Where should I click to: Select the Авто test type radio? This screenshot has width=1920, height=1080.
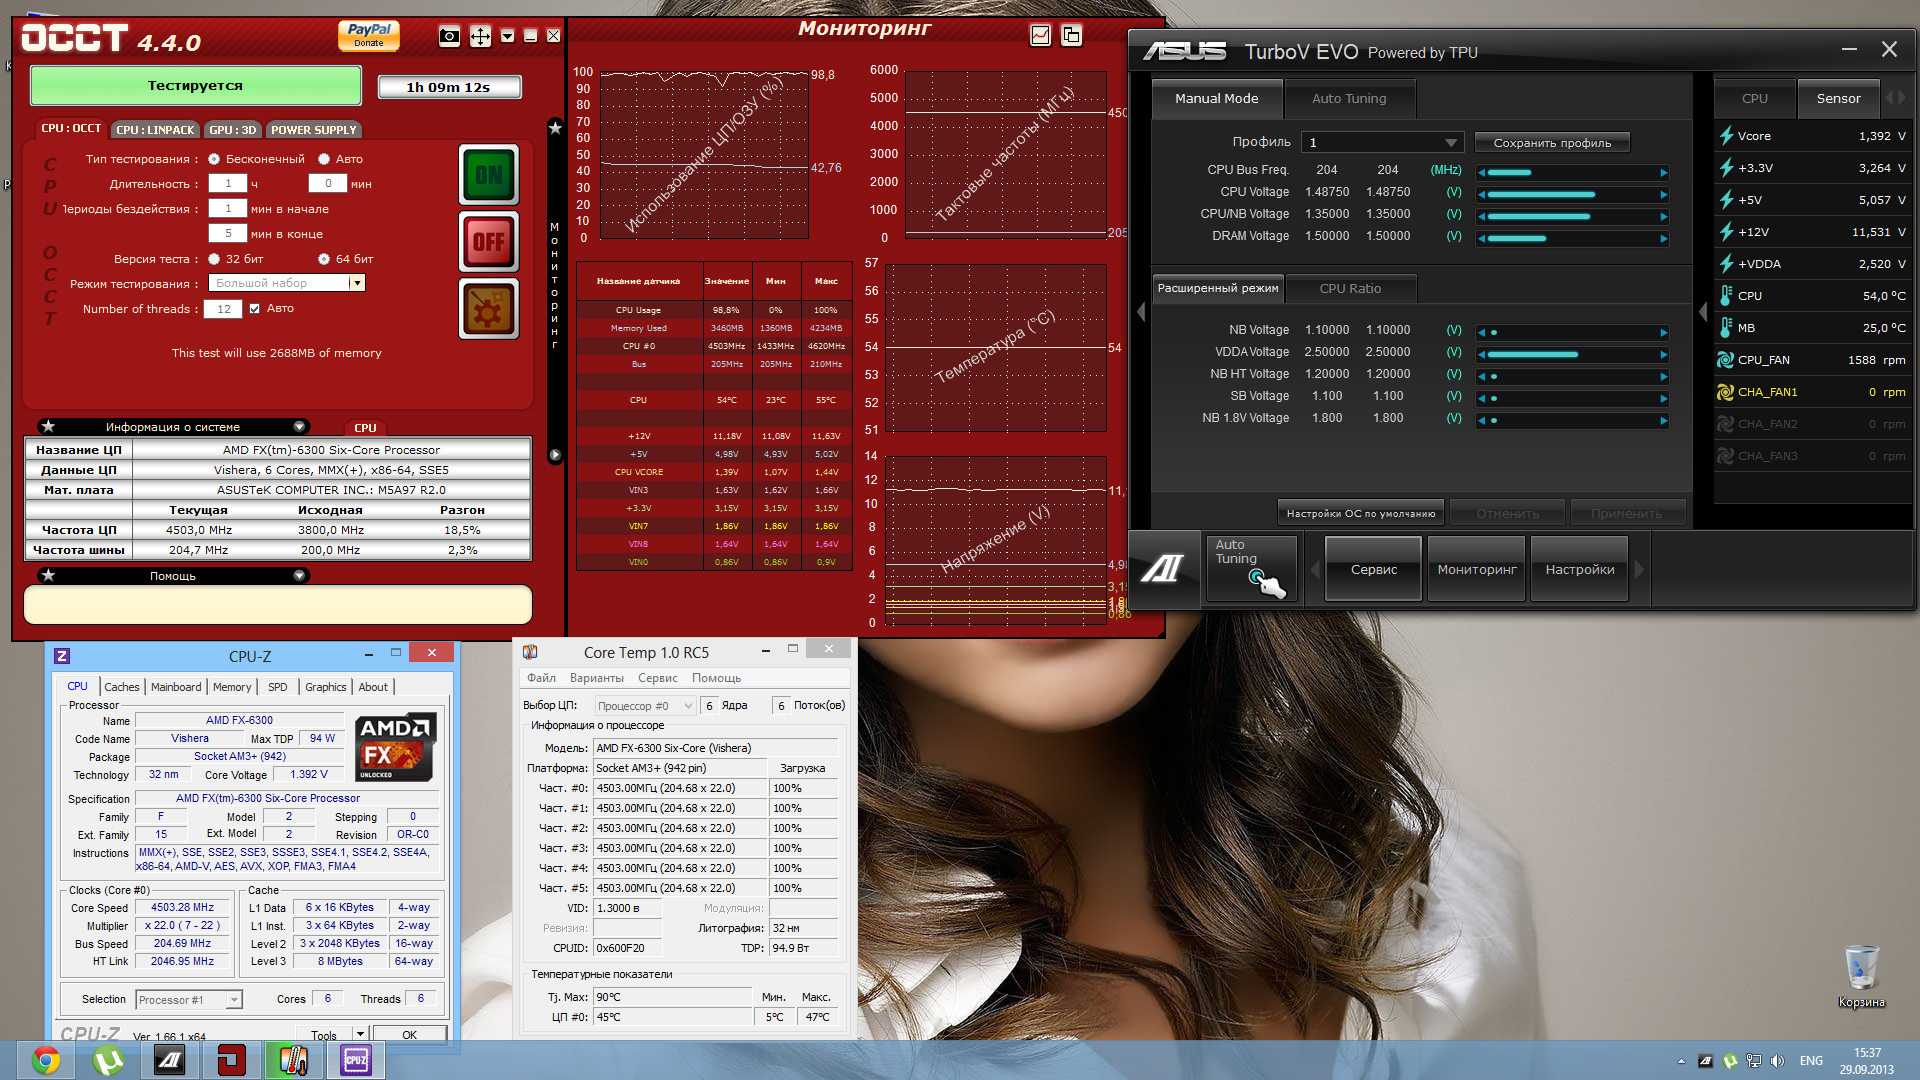pyautogui.click(x=324, y=159)
